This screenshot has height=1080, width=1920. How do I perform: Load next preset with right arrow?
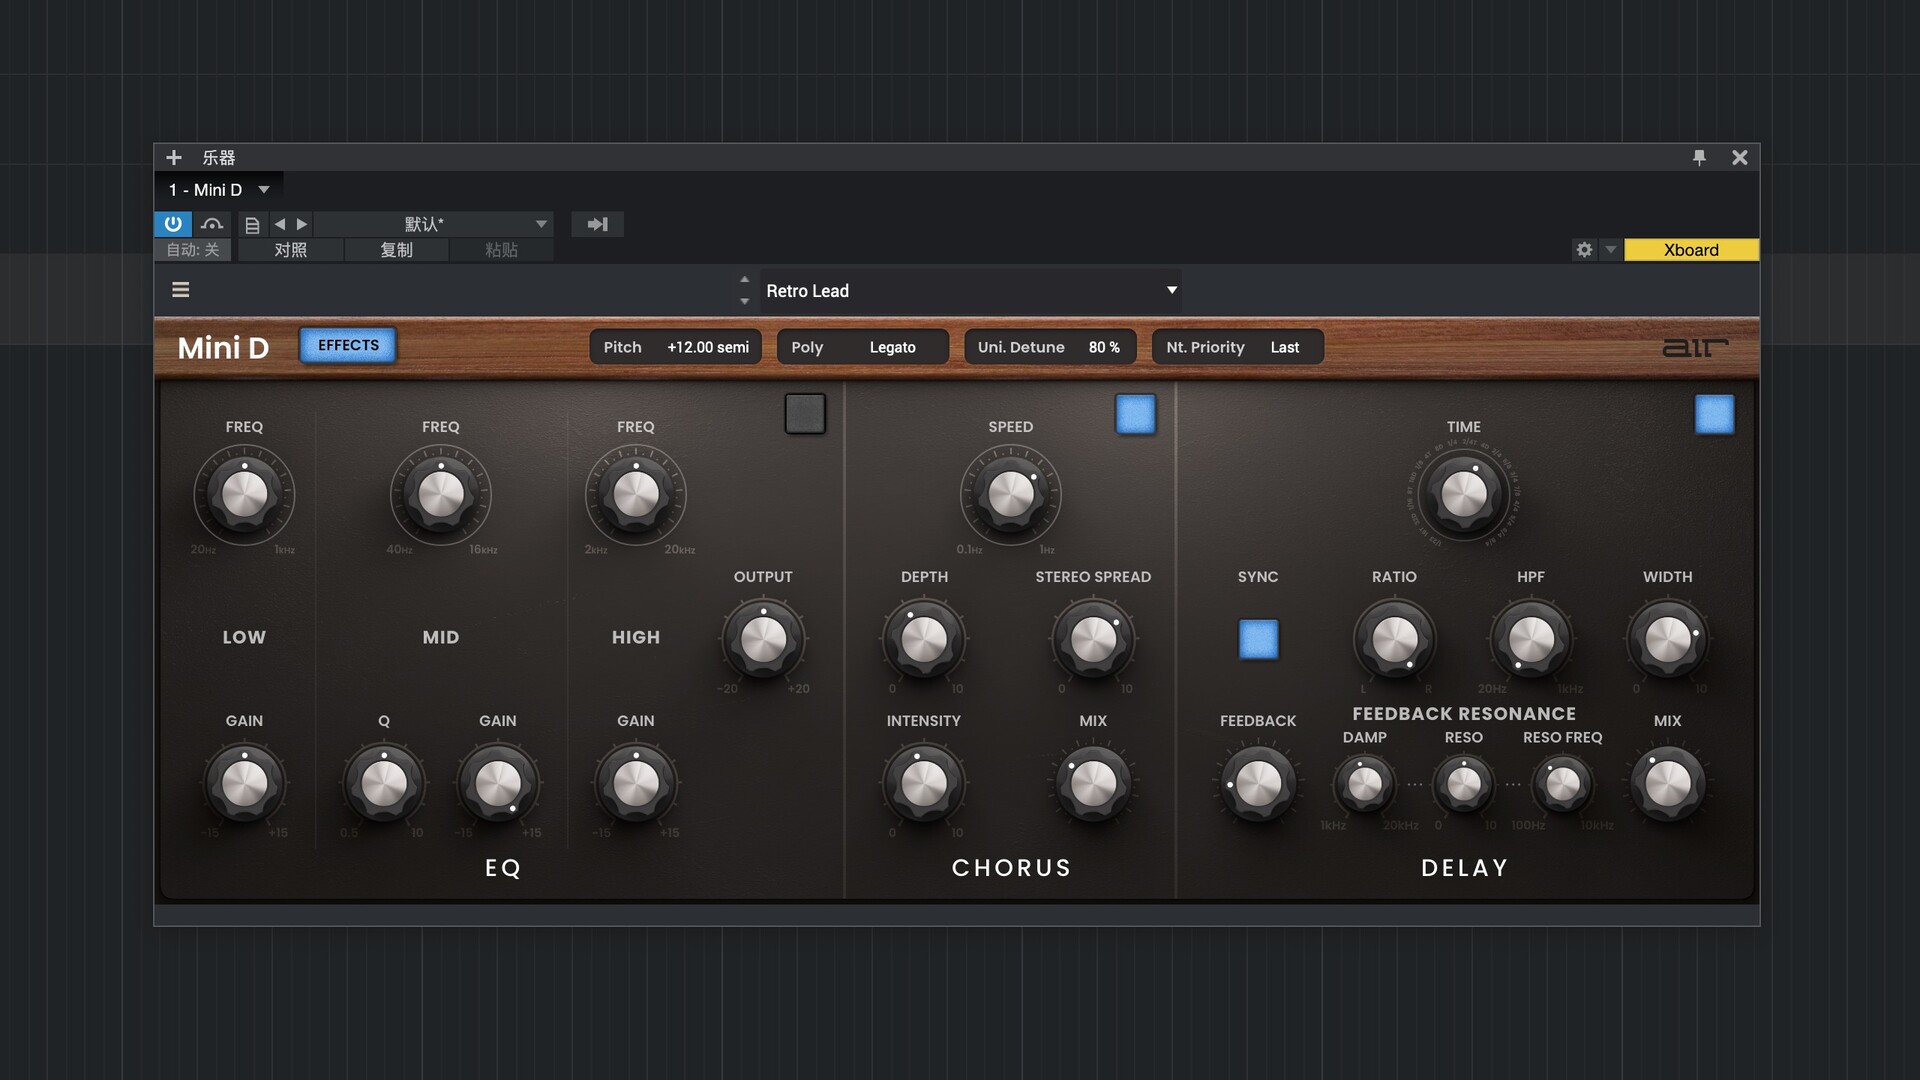(302, 224)
